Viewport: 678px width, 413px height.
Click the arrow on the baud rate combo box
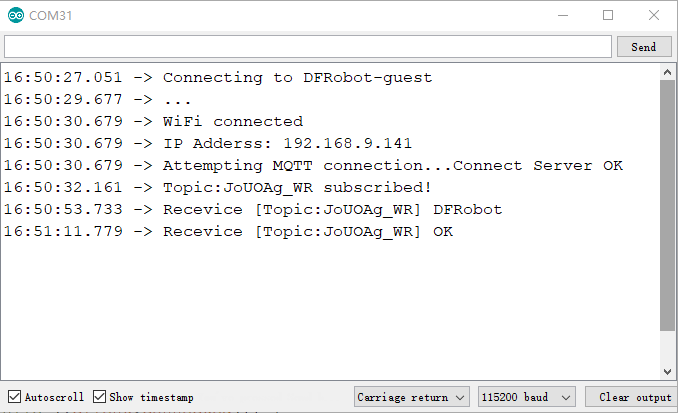tap(566, 397)
